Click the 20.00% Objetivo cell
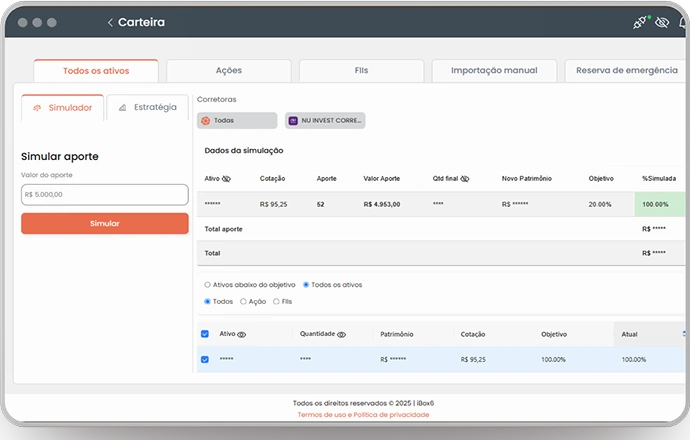Viewport: 690px width, 440px height. [x=600, y=205]
